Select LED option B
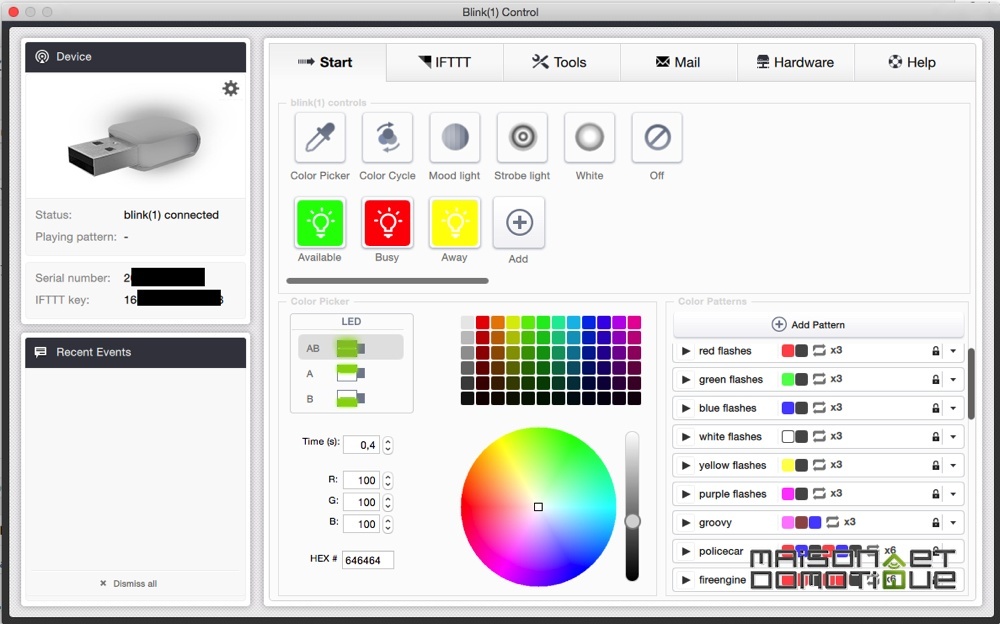The image size is (1000, 624). (x=351, y=399)
